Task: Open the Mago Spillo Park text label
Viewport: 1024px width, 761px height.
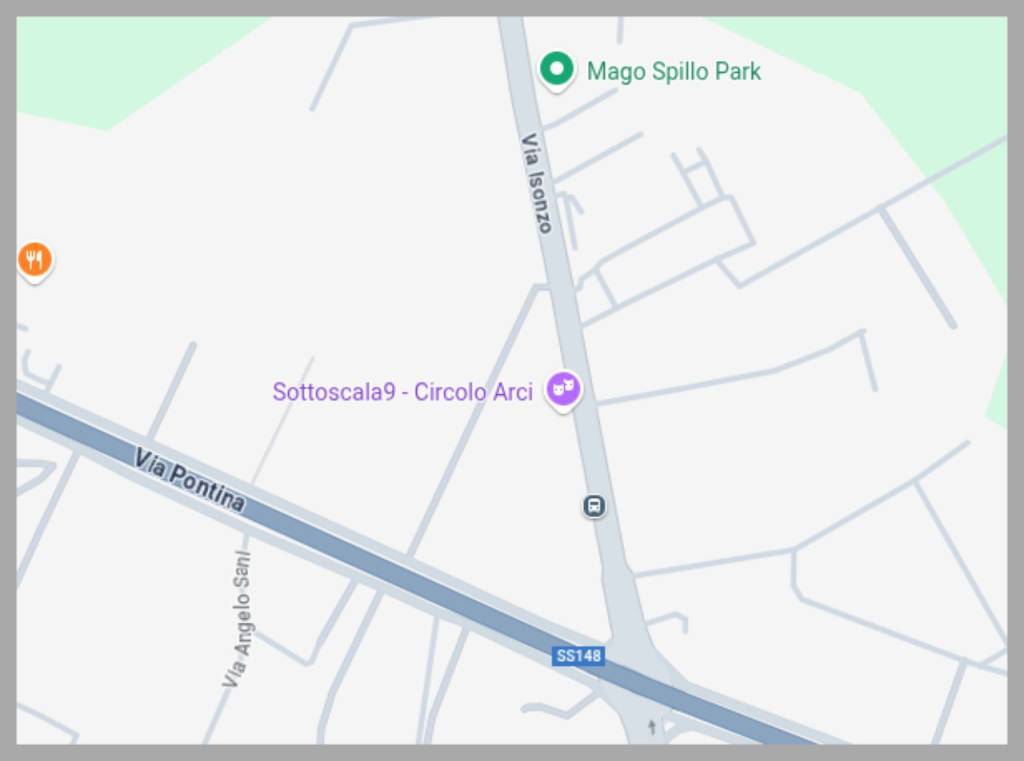Action: click(674, 71)
